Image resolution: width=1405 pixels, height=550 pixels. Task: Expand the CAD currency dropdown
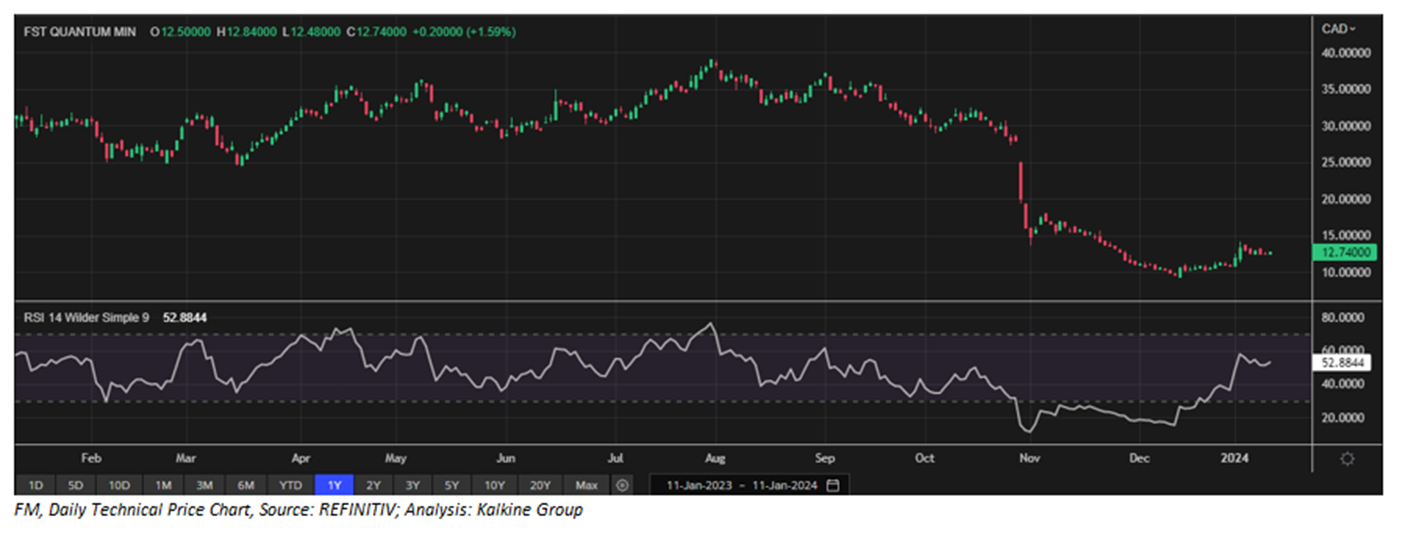click(x=1338, y=28)
